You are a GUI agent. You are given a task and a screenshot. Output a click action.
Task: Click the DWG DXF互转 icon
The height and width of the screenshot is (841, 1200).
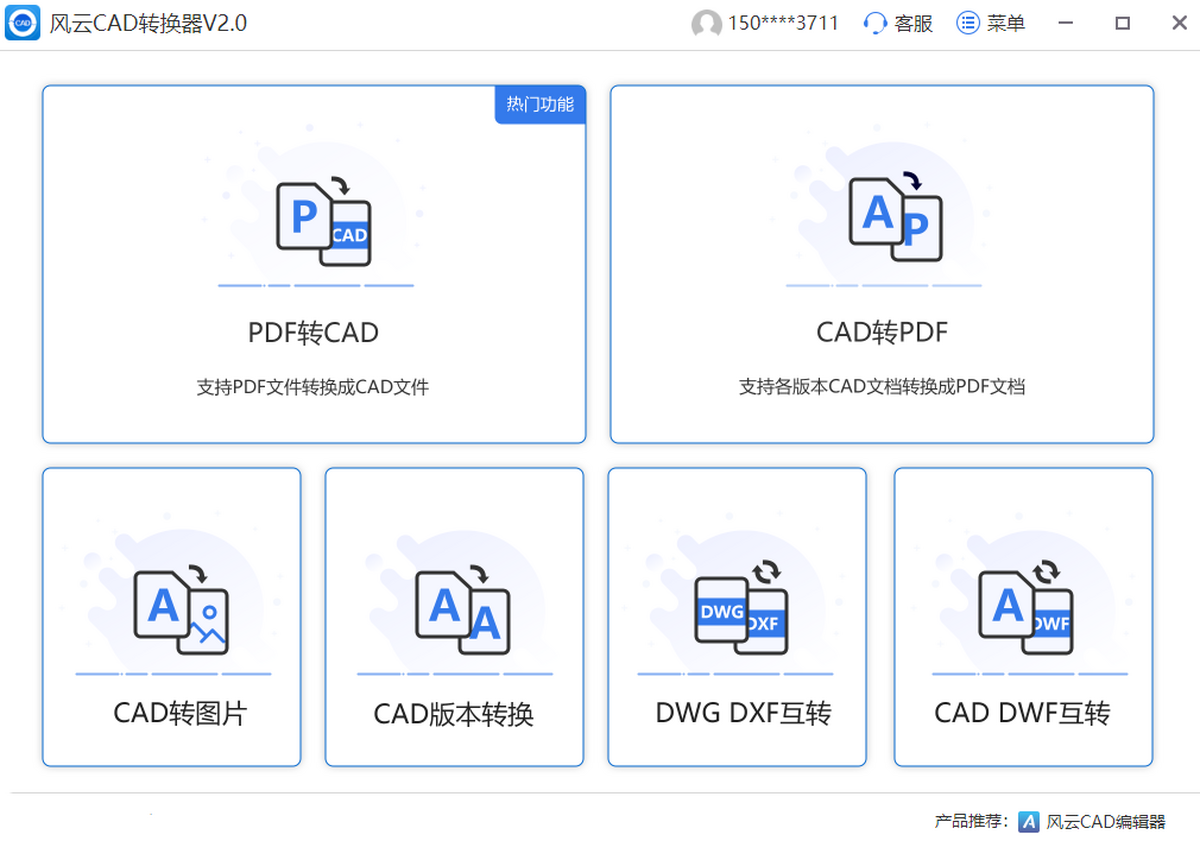[741, 608]
